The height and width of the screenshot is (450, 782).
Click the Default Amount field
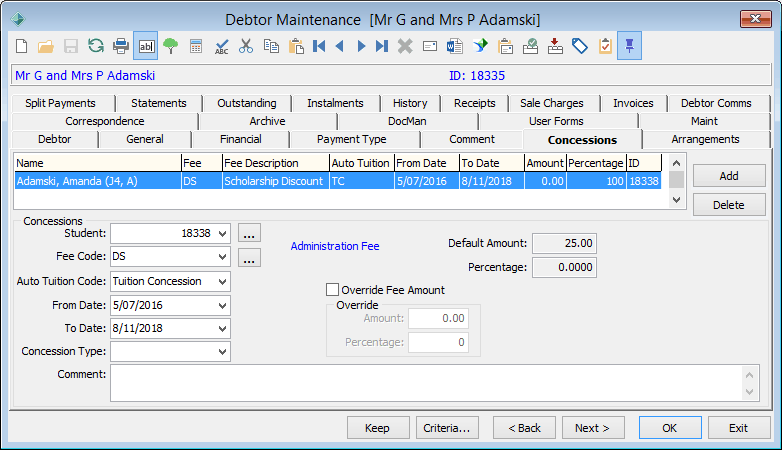pos(564,243)
